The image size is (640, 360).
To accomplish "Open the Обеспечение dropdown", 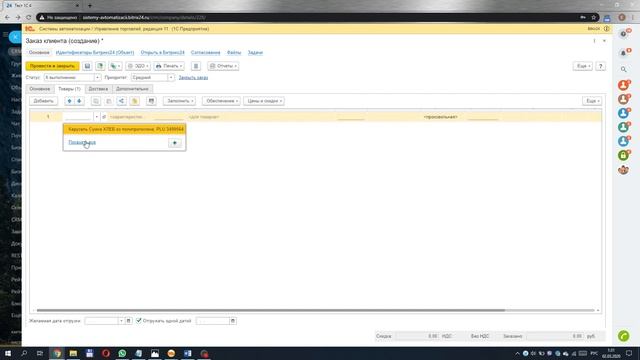I will (221, 101).
